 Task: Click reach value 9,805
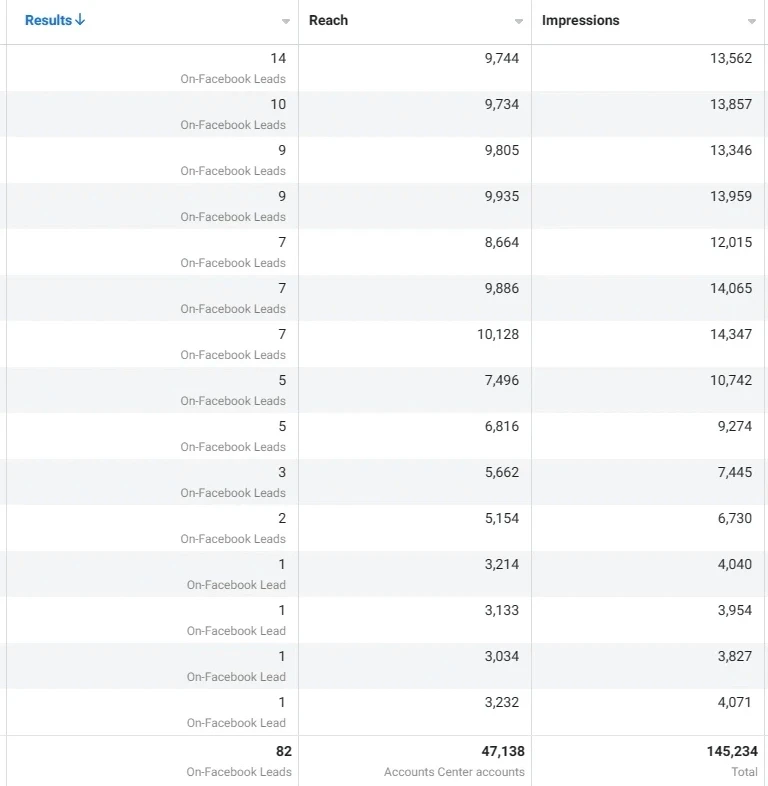pos(502,151)
